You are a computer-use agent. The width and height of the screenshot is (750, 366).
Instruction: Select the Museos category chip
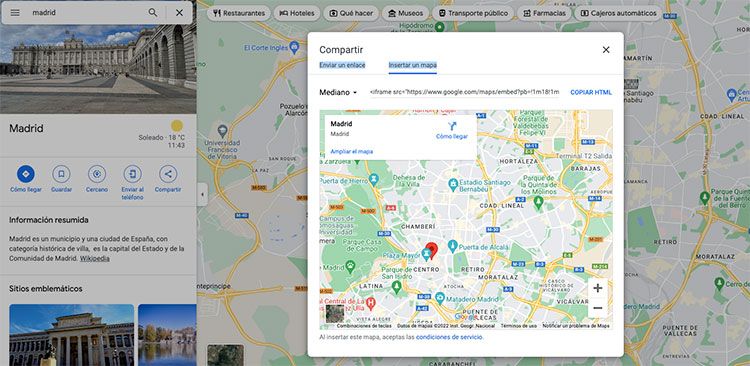405,13
